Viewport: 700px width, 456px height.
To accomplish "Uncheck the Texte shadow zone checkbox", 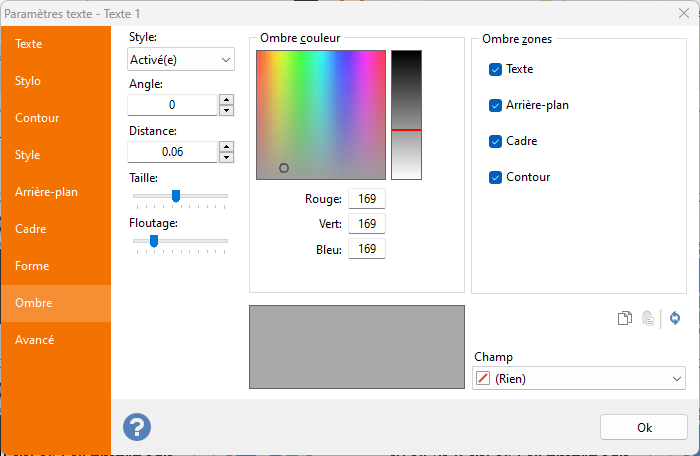I will [495, 69].
